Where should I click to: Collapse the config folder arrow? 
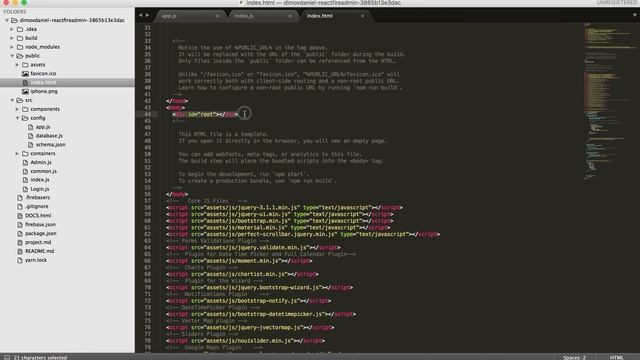[17, 118]
